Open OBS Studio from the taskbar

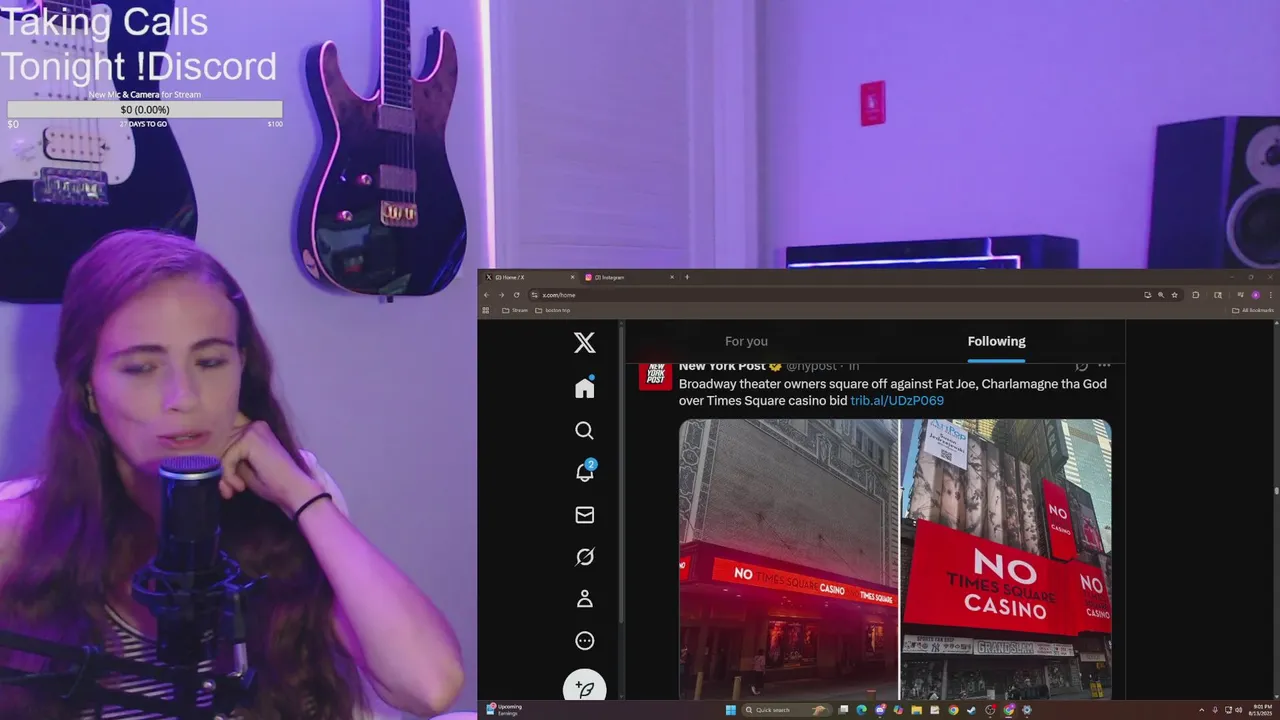[x=990, y=710]
